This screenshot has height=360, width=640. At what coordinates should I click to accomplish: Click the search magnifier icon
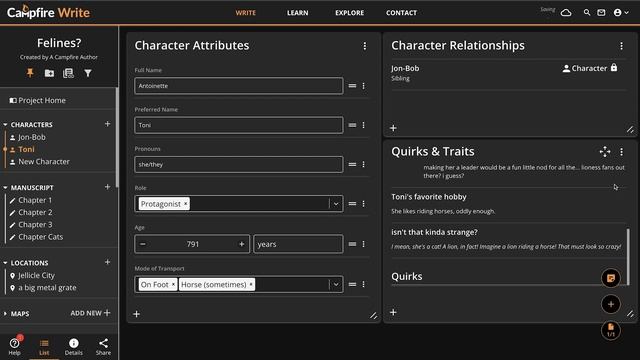587,13
